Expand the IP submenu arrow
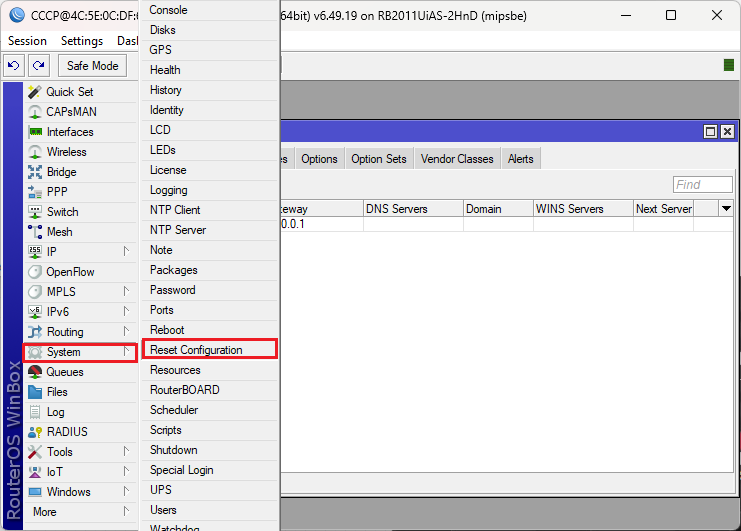The width and height of the screenshot is (741, 531). pos(126,251)
